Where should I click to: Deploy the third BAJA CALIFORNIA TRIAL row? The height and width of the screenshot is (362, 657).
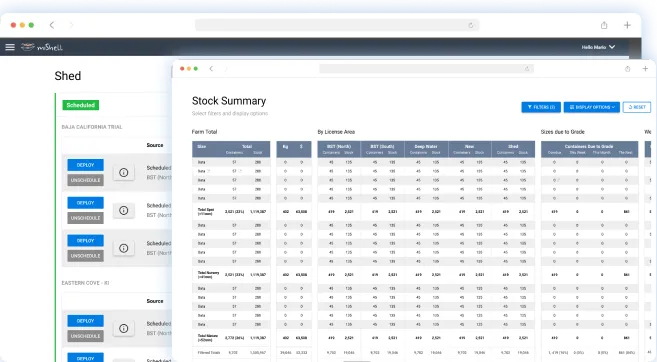(x=85, y=241)
